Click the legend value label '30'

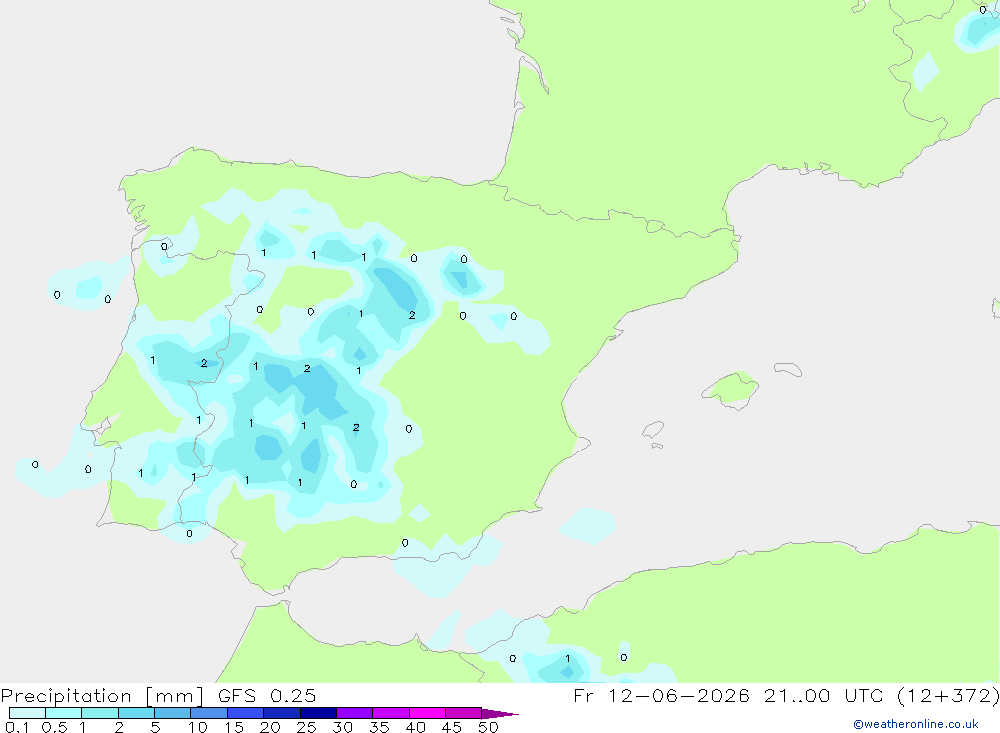[x=342, y=727]
